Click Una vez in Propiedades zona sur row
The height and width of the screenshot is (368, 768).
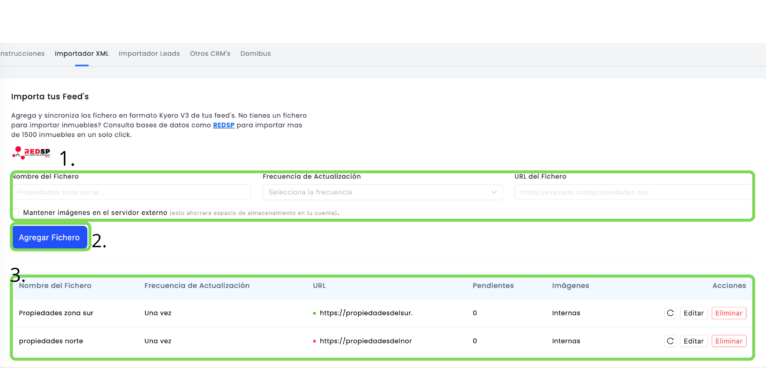[158, 313]
